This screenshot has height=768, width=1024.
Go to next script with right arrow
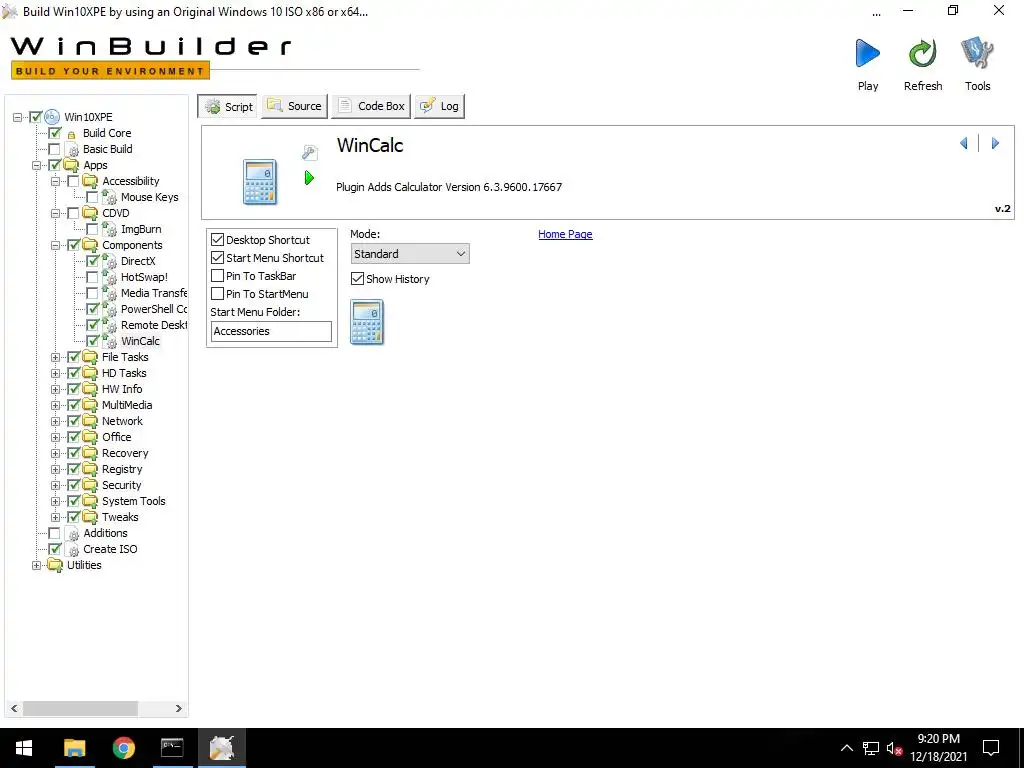pos(995,143)
